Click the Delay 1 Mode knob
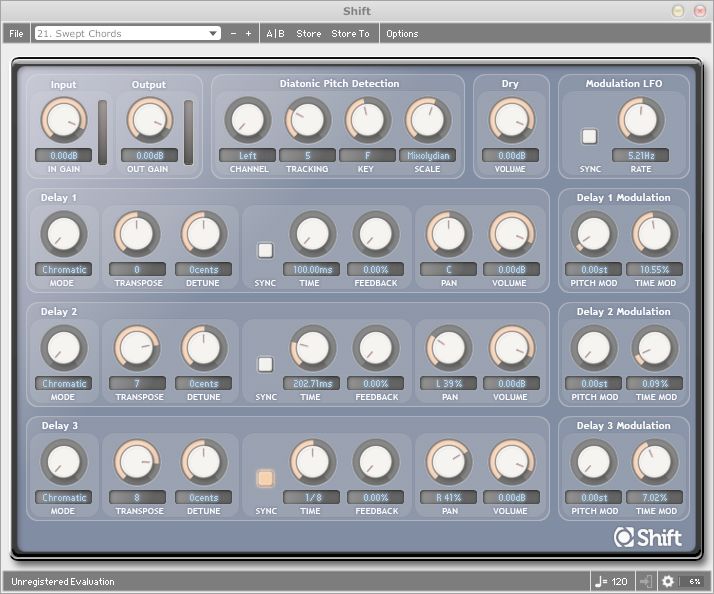 (64, 234)
